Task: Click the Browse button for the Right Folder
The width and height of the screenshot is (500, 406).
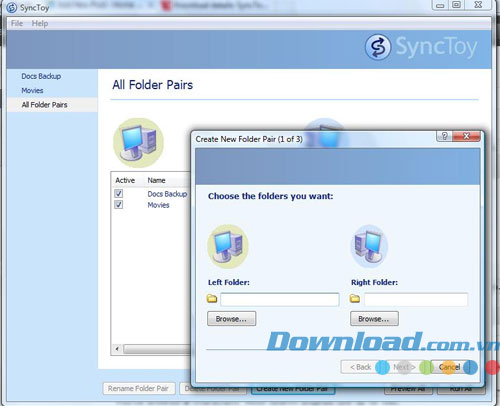Action: tap(374, 319)
